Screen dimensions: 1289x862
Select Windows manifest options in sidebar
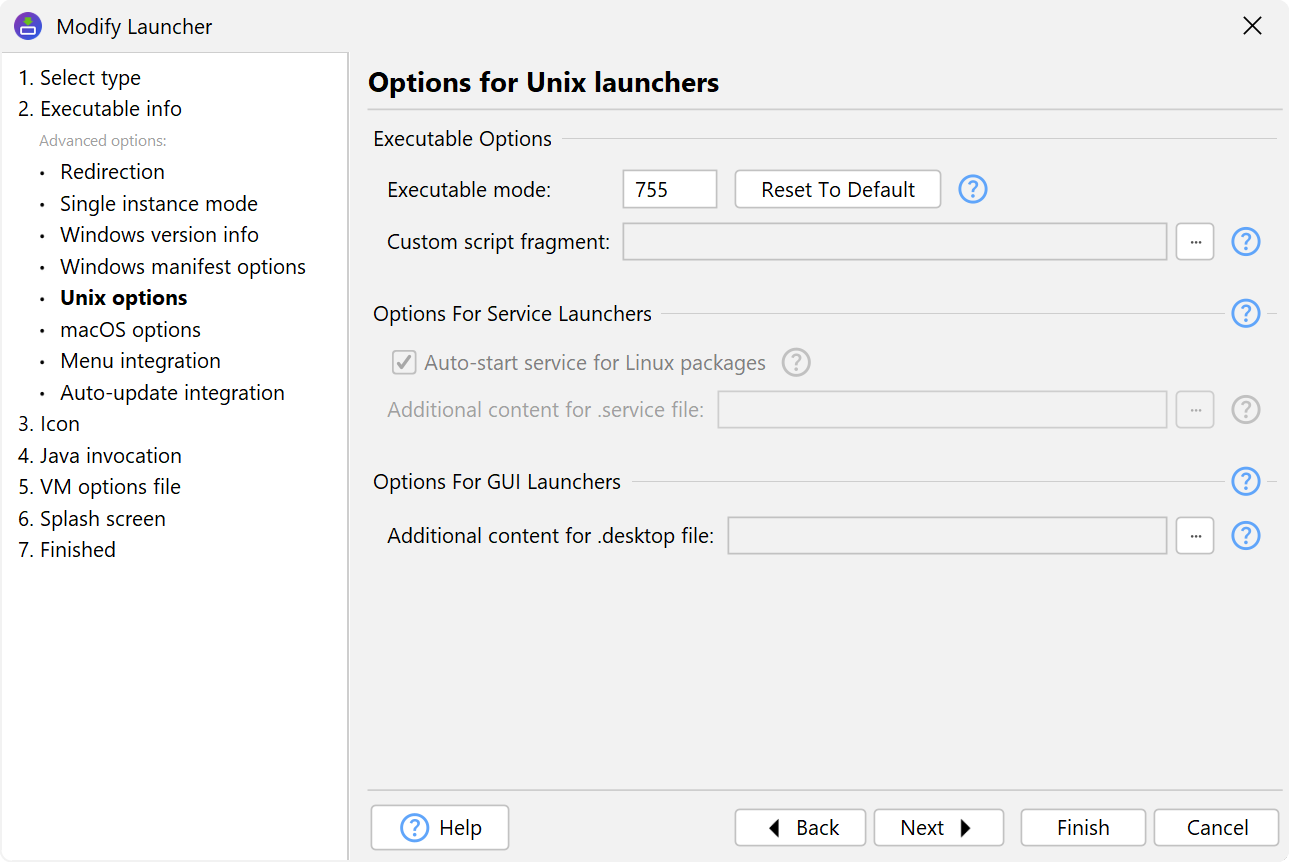(x=182, y=267)
